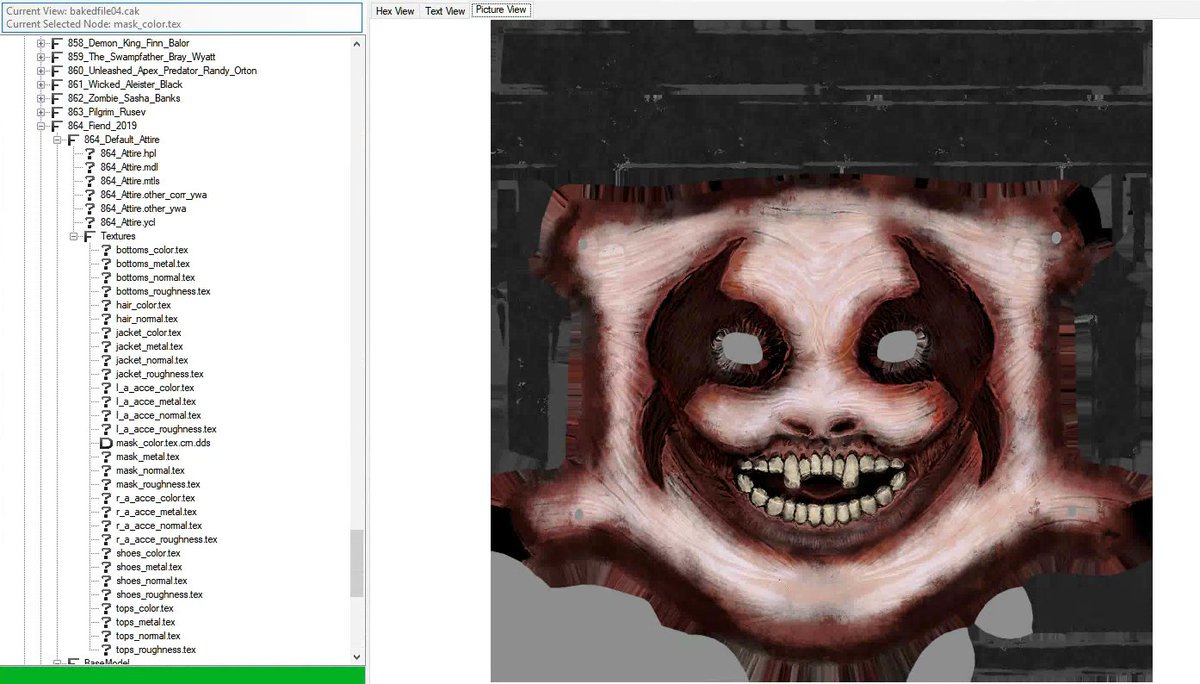Image resolution: width=1200 pixels, height=684 pixels.
Task: Select r_a_acce_normal.tex texture
Action: click(159, 525)
